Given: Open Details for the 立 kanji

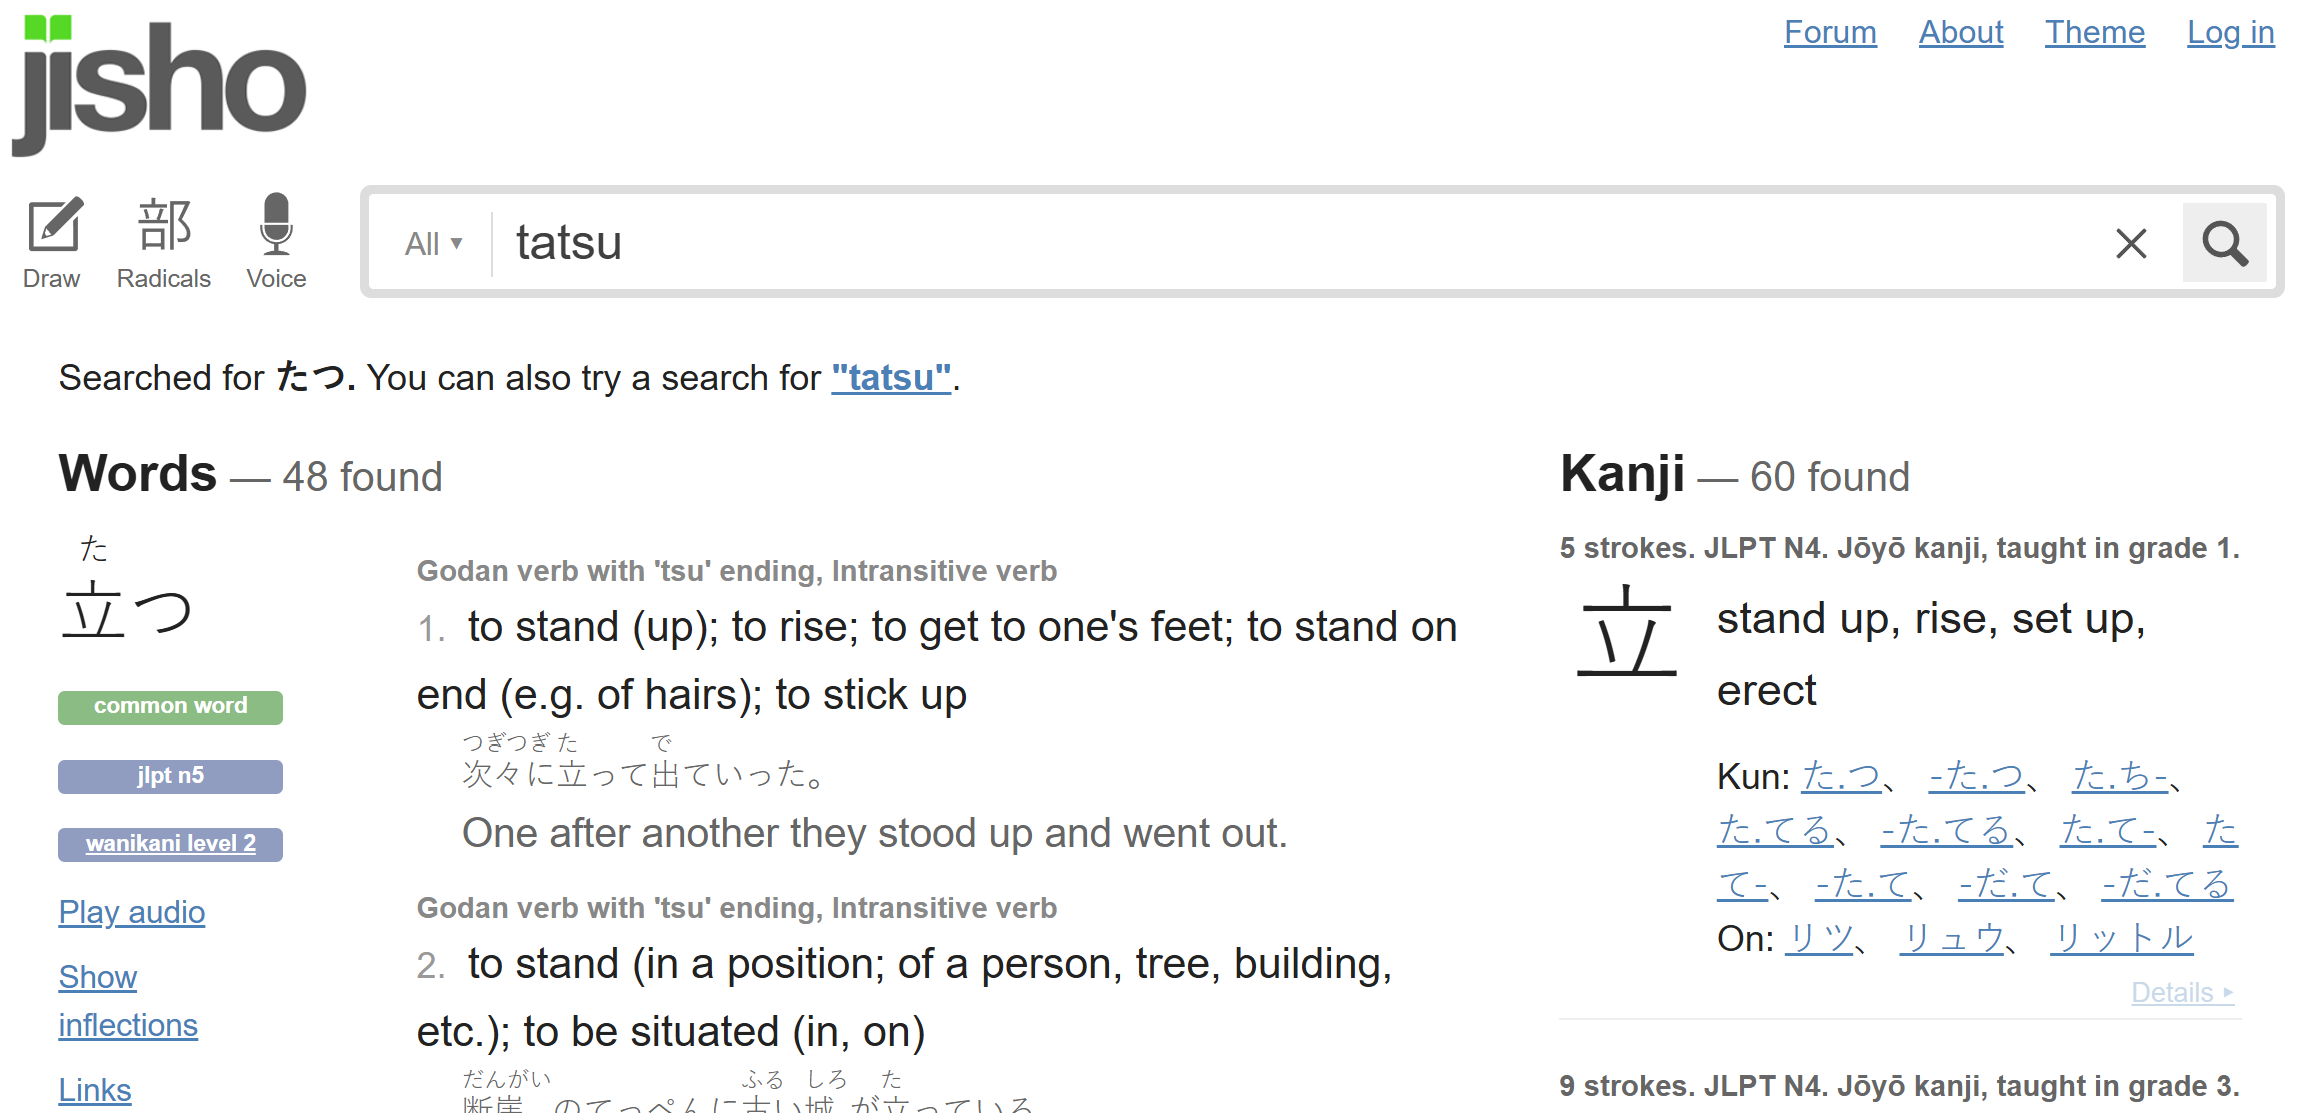Looking at the screenshot, I should point(2183,992).
